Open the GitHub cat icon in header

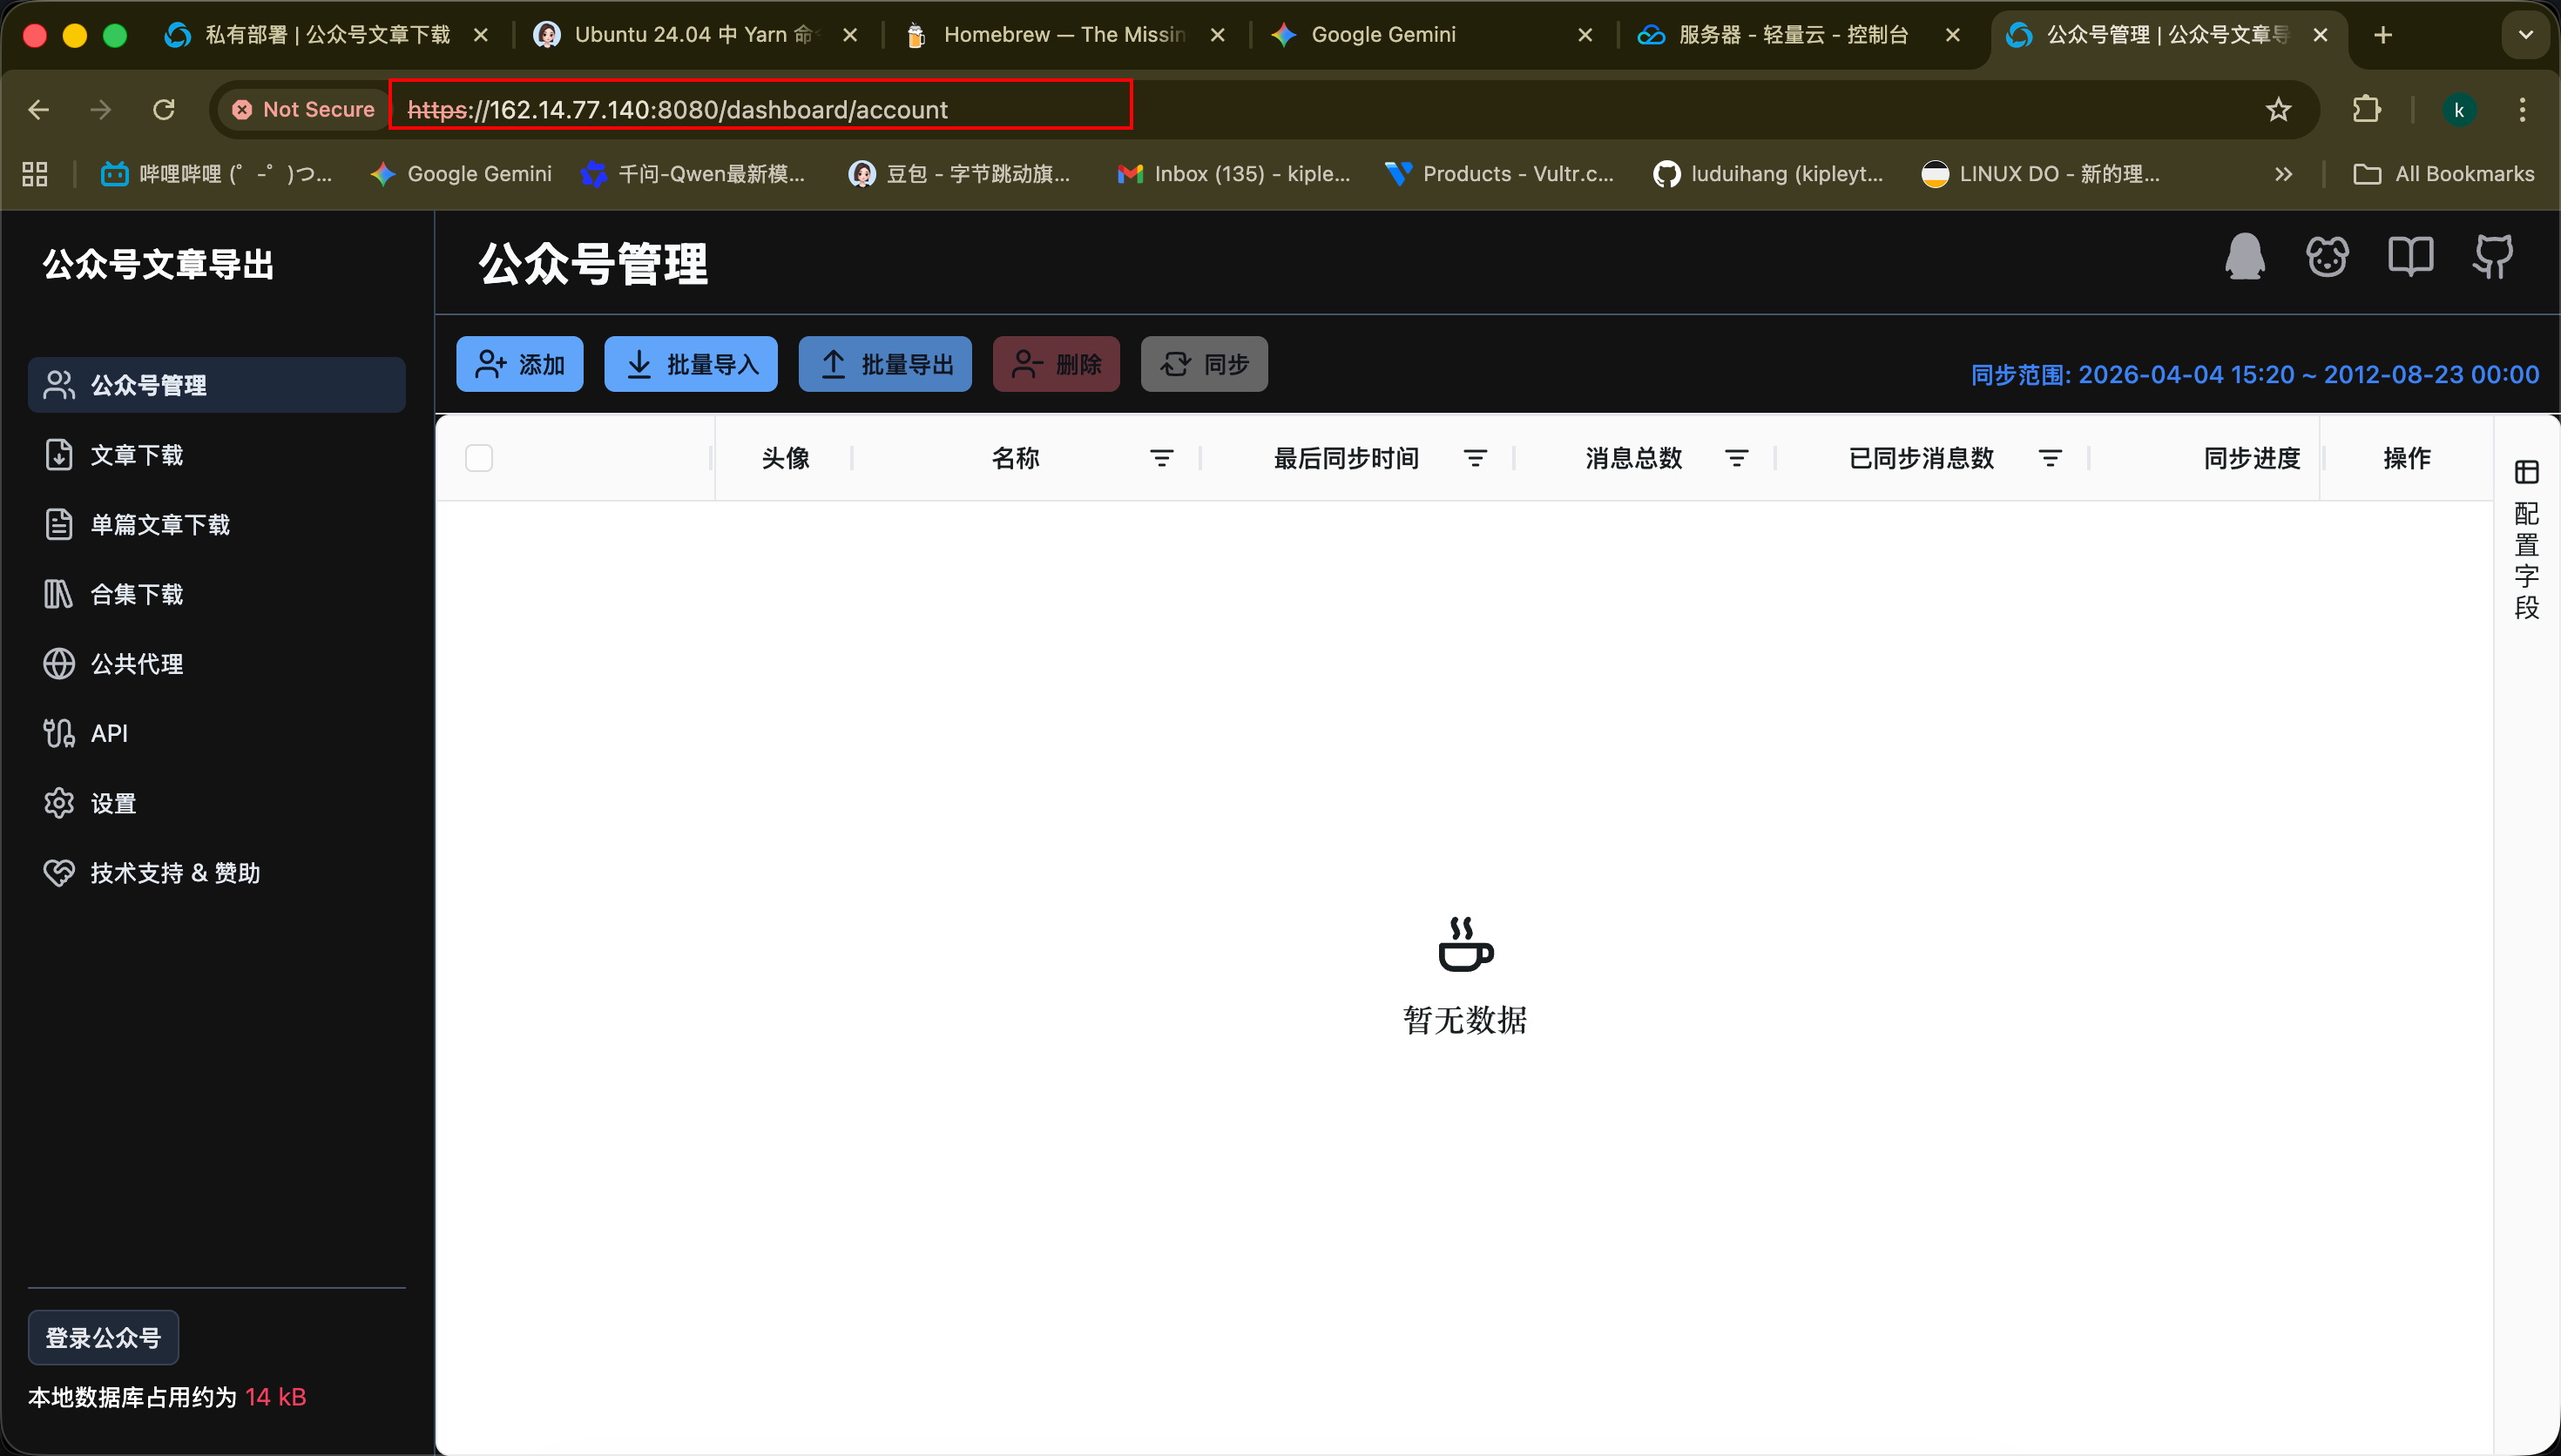(2493, 257)
